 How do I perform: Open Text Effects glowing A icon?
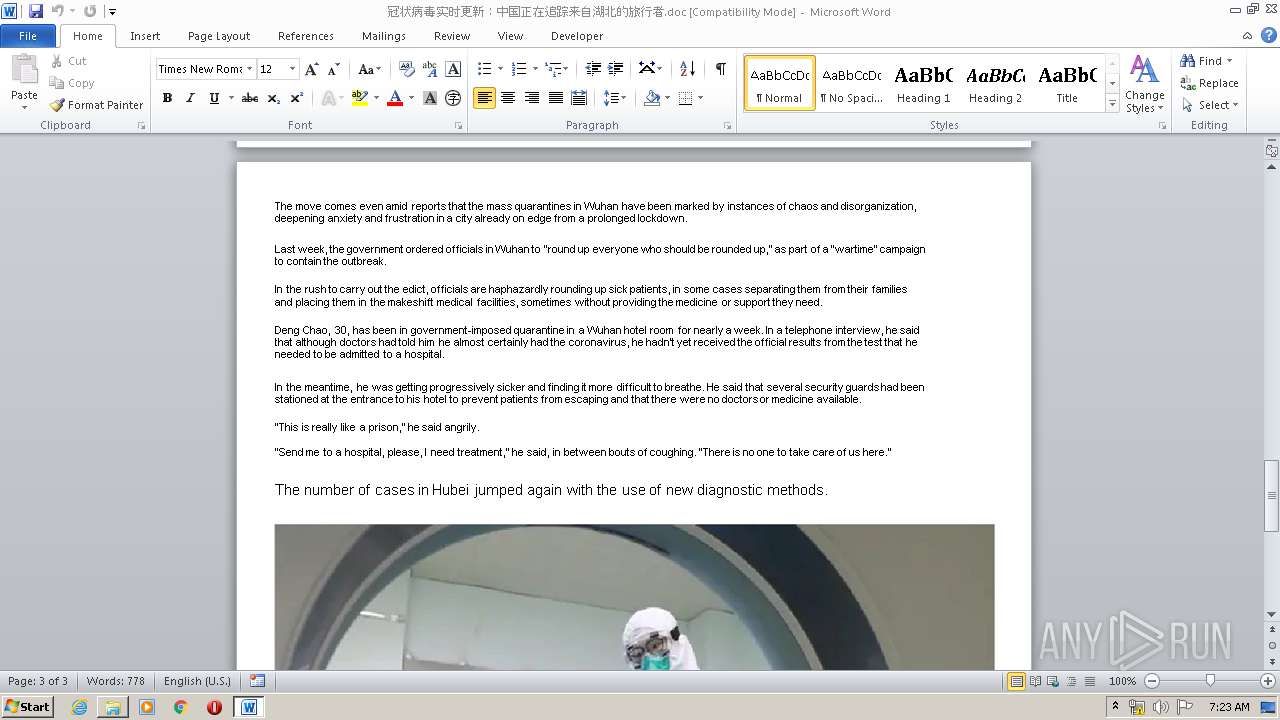coord(328,98)
